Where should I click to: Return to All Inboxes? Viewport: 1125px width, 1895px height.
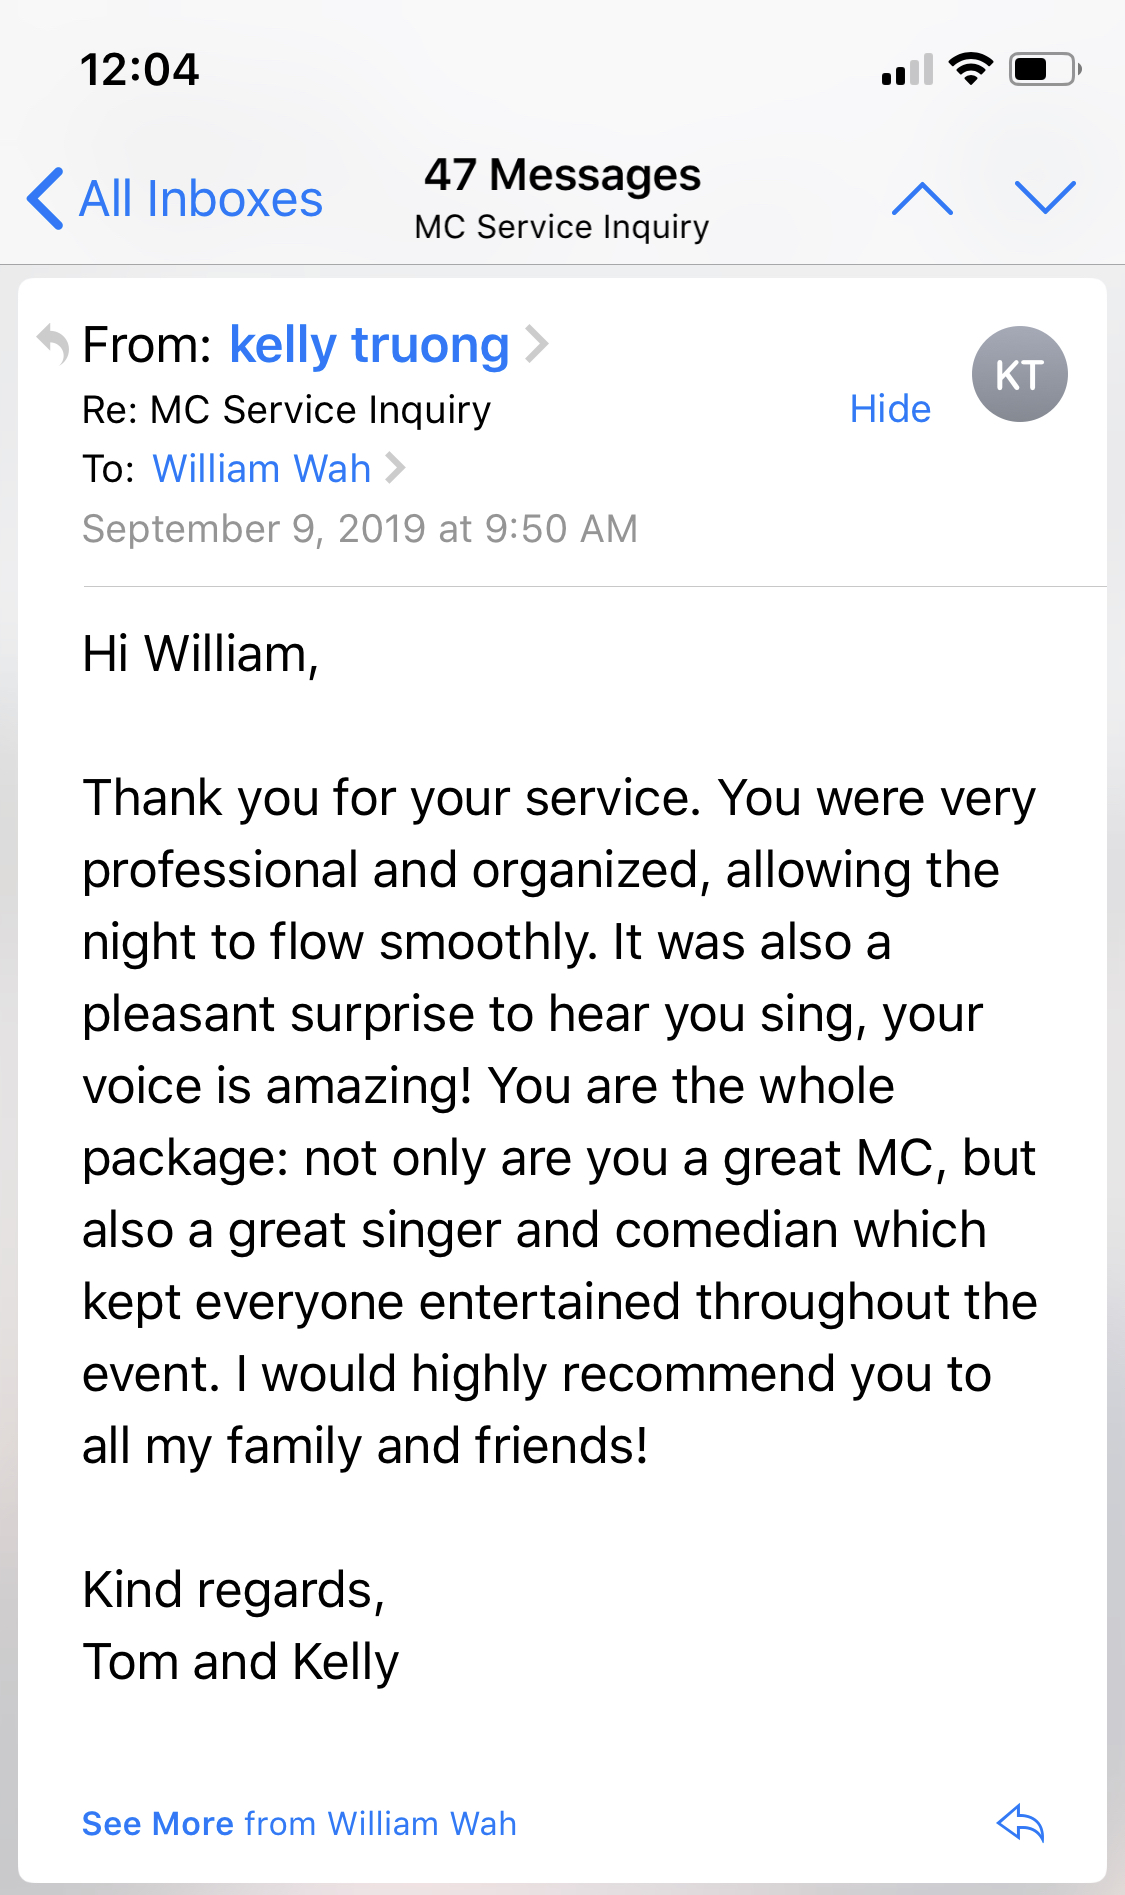(200, 198)
